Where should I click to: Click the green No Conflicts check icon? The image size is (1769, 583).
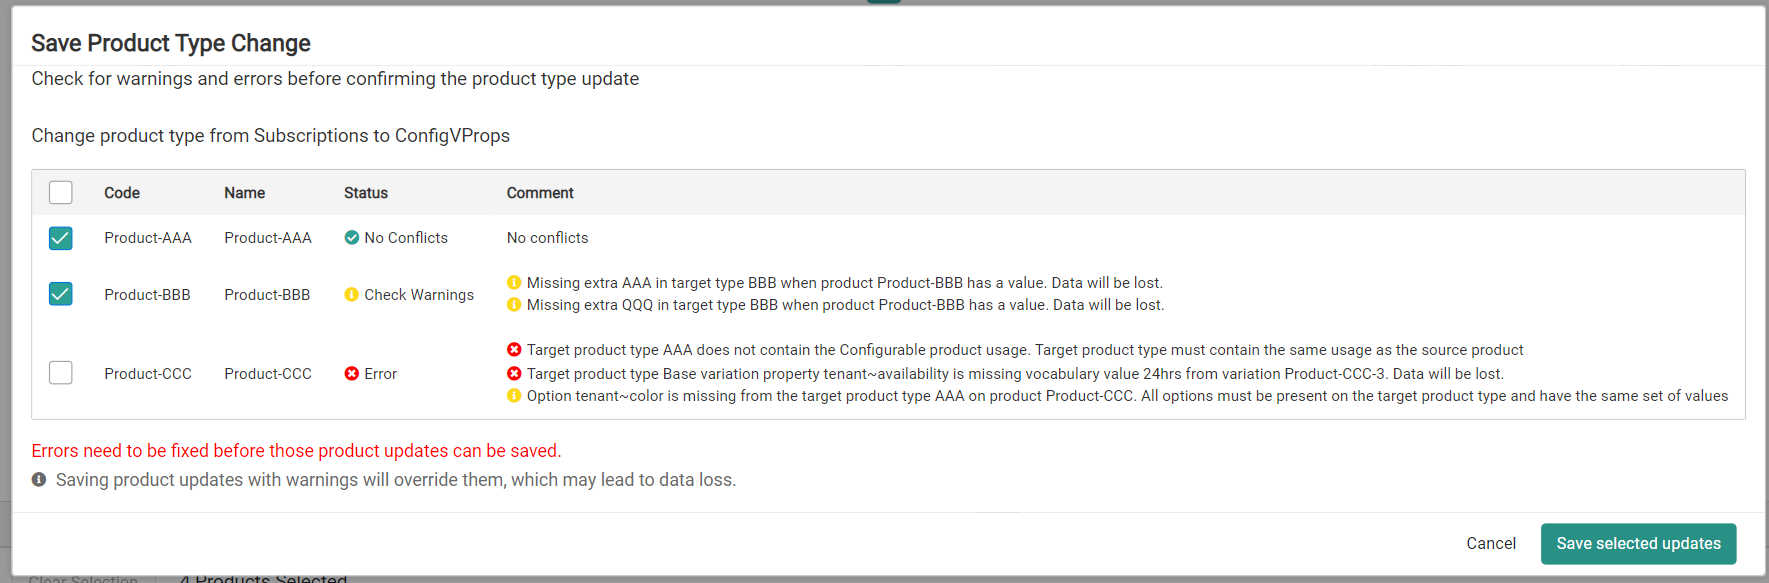click(352, 237)
